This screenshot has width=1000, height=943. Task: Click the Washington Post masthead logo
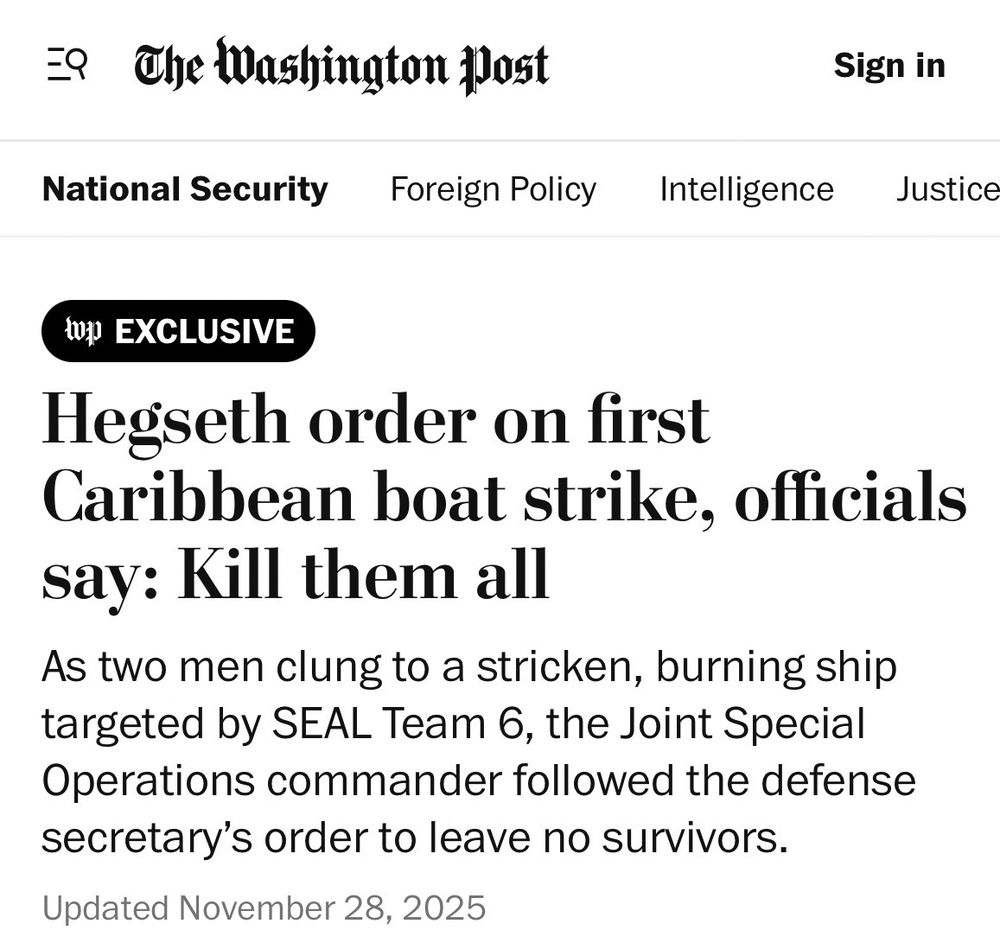click(x=340, y=65)
